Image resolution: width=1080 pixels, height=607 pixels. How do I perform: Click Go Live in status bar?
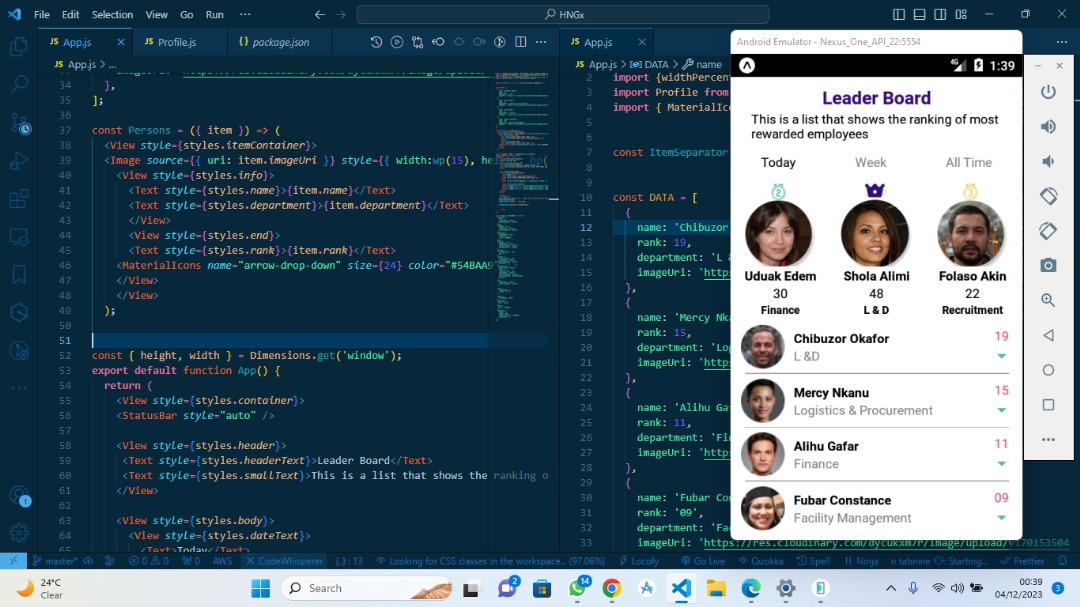point(703,561)
